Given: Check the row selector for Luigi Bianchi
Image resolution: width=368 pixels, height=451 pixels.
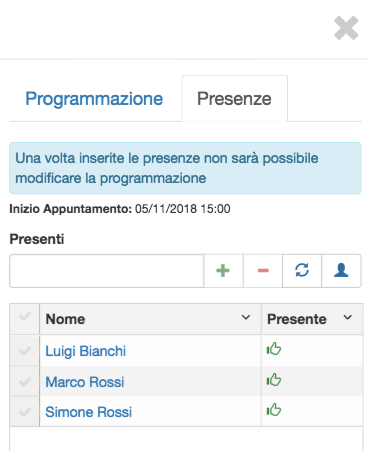Looking at the screenshot, I should pyautogui.click(x=25, y=351).
